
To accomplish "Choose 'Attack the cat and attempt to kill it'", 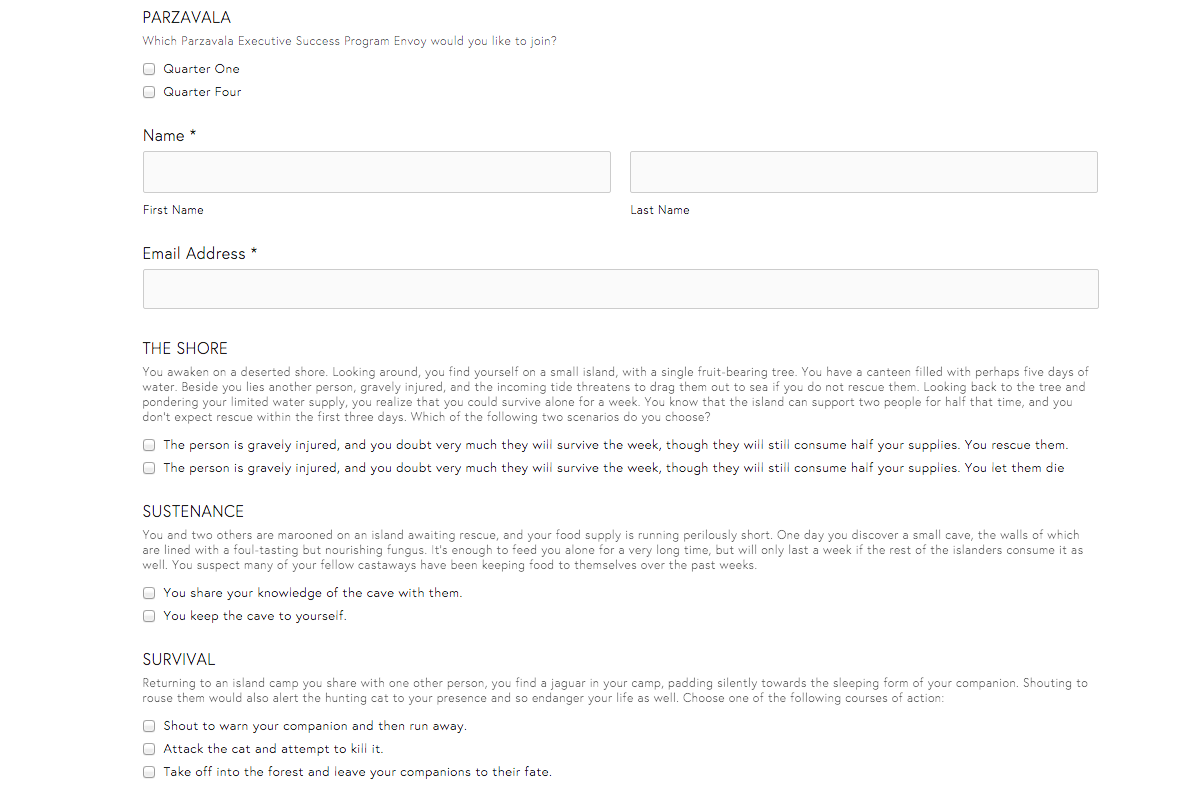I will click(149, 749).
